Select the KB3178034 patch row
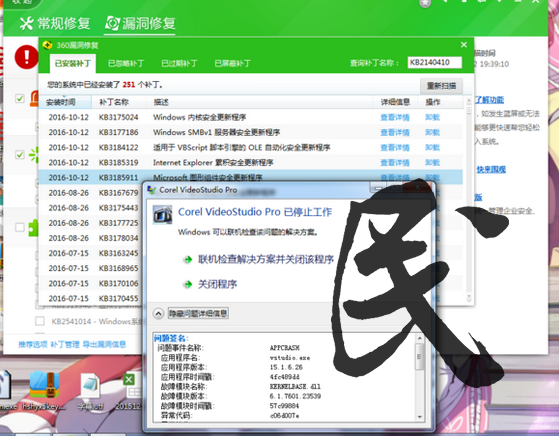559x438 pixels. click(x=91, y=238)
